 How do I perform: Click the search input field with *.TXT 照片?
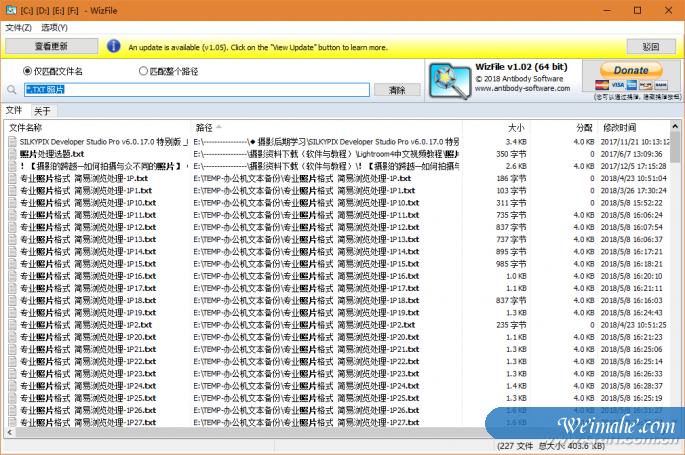tap(197, 90)
